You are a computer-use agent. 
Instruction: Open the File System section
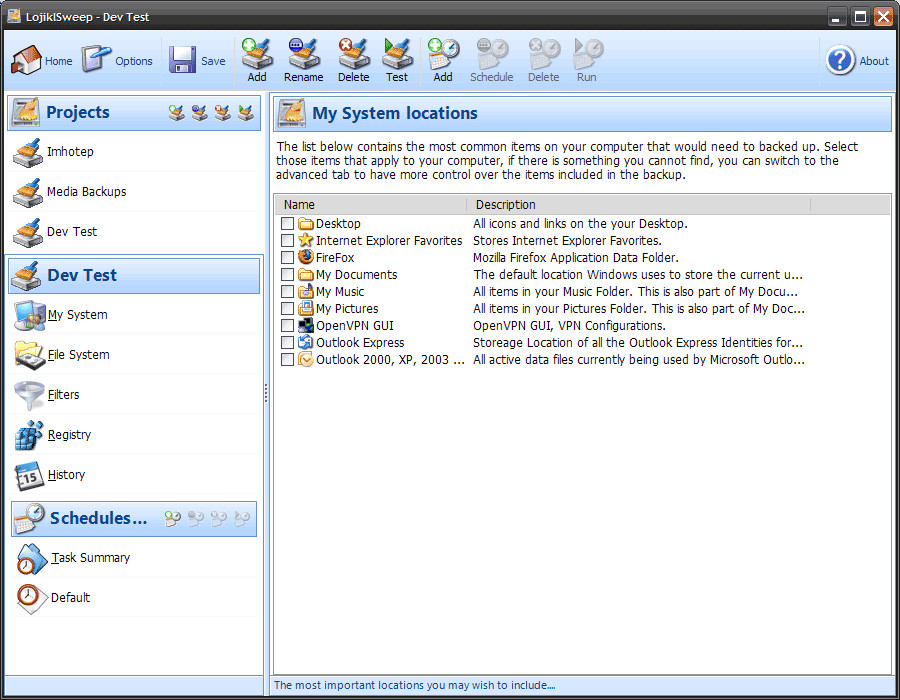click(134, 355)
